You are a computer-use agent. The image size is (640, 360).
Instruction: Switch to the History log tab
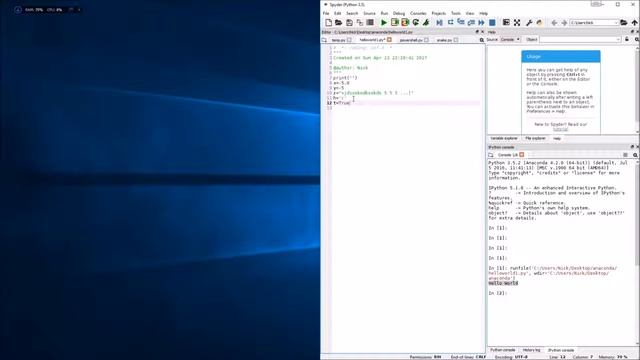pyautogui.click(x=531, y=350)
